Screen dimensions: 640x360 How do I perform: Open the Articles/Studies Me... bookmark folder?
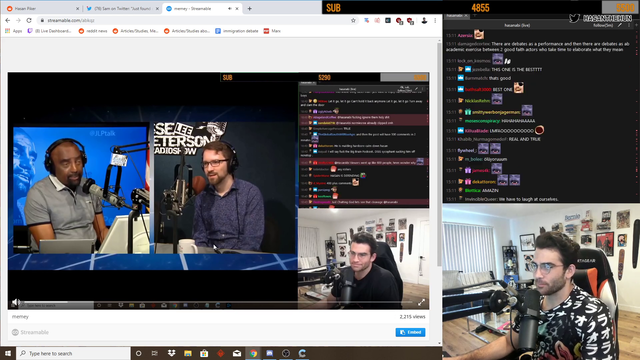[135, 31]
